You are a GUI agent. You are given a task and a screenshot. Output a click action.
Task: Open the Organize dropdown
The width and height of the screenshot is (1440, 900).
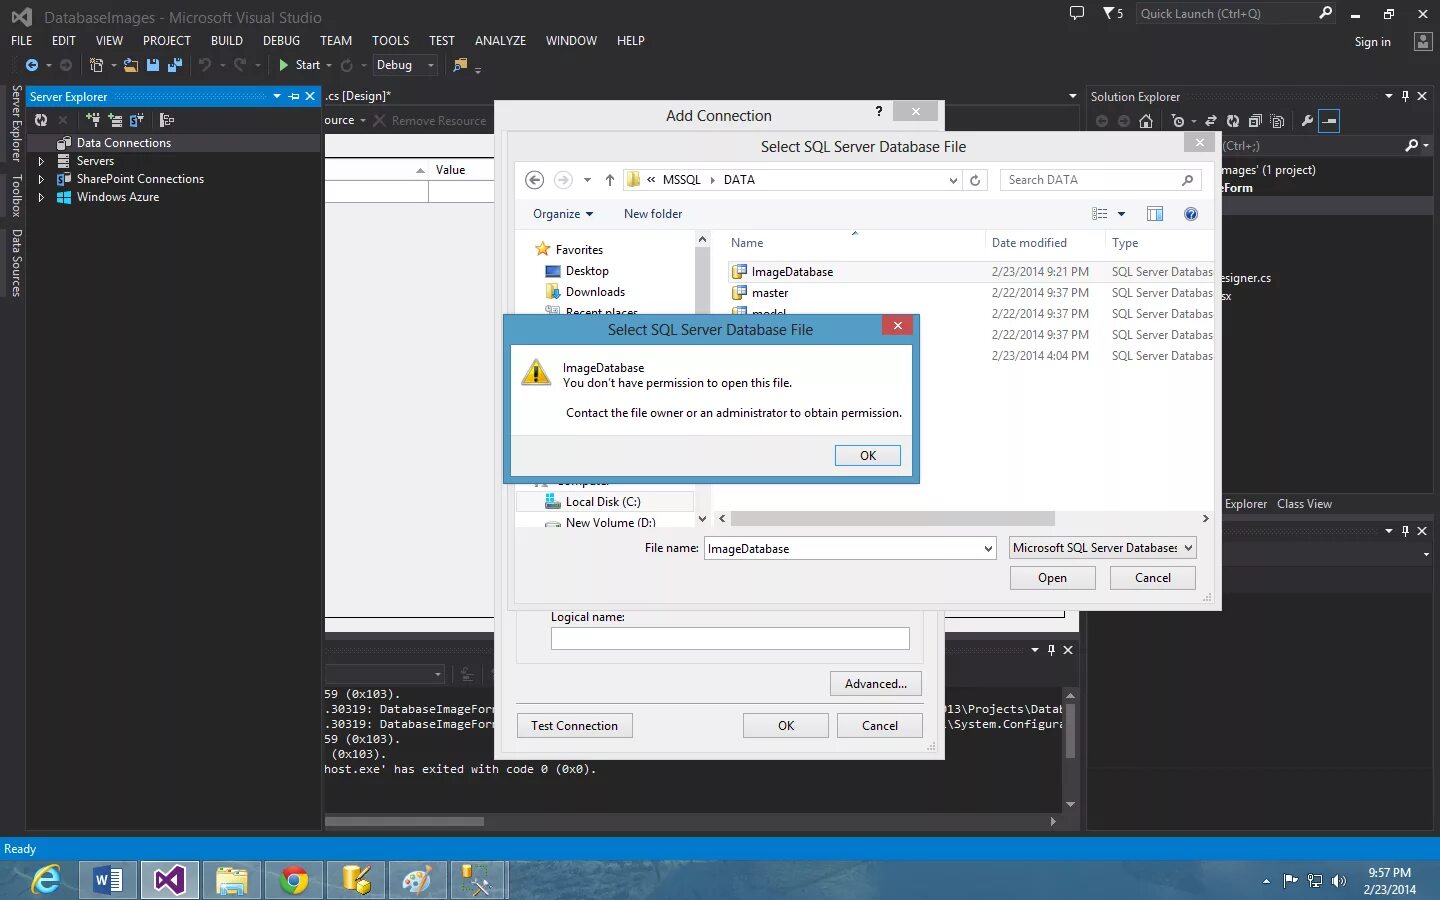click(563, 214)
